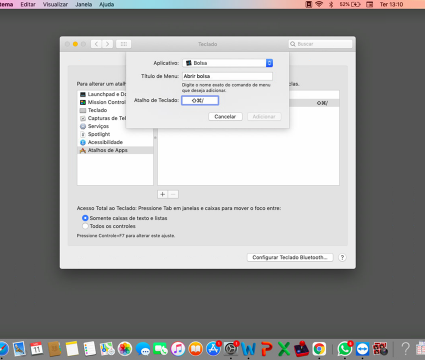Image resolution: width=425 pixels, height=360 pixels.
Task: Click the Atalho de Teclado field
Action: click(200, 100)
